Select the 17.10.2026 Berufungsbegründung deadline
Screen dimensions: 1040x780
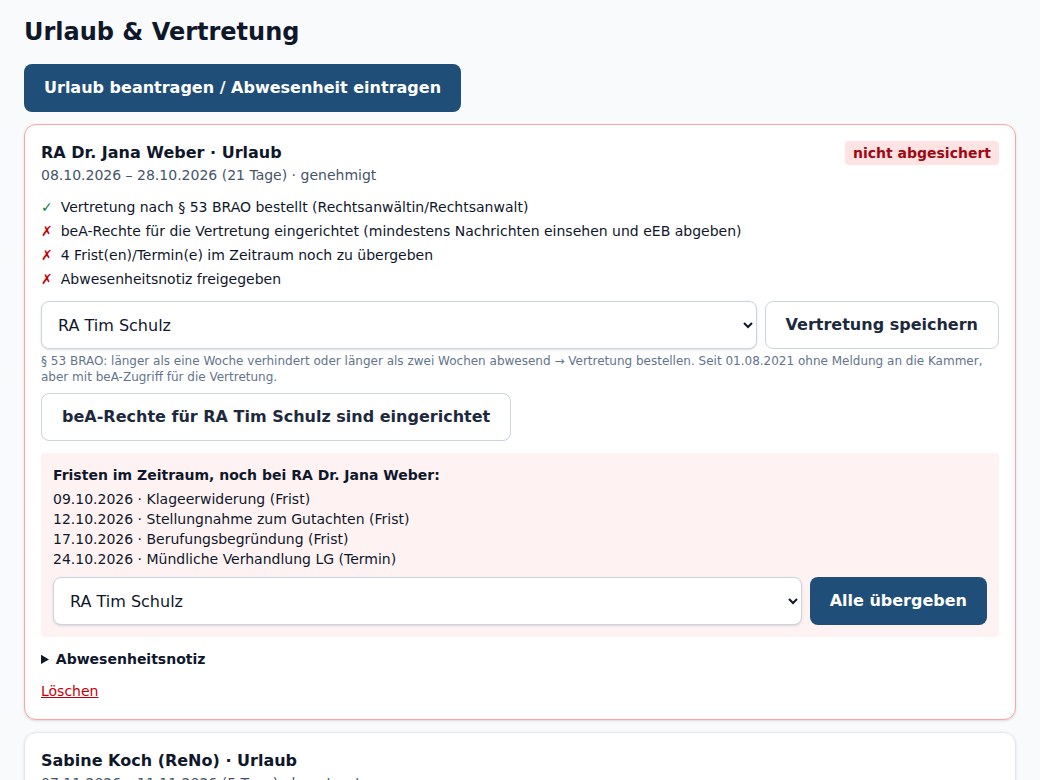pos(200,539)
